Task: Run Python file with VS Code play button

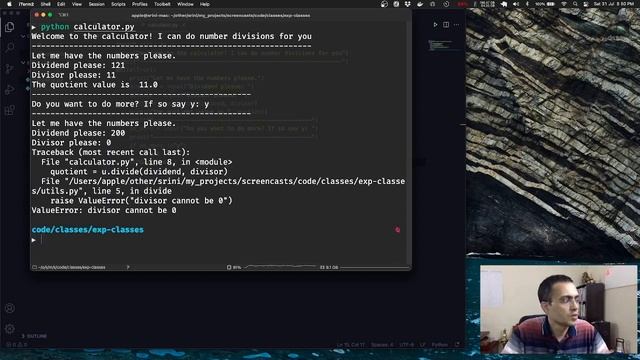Action: pos(435,25)
